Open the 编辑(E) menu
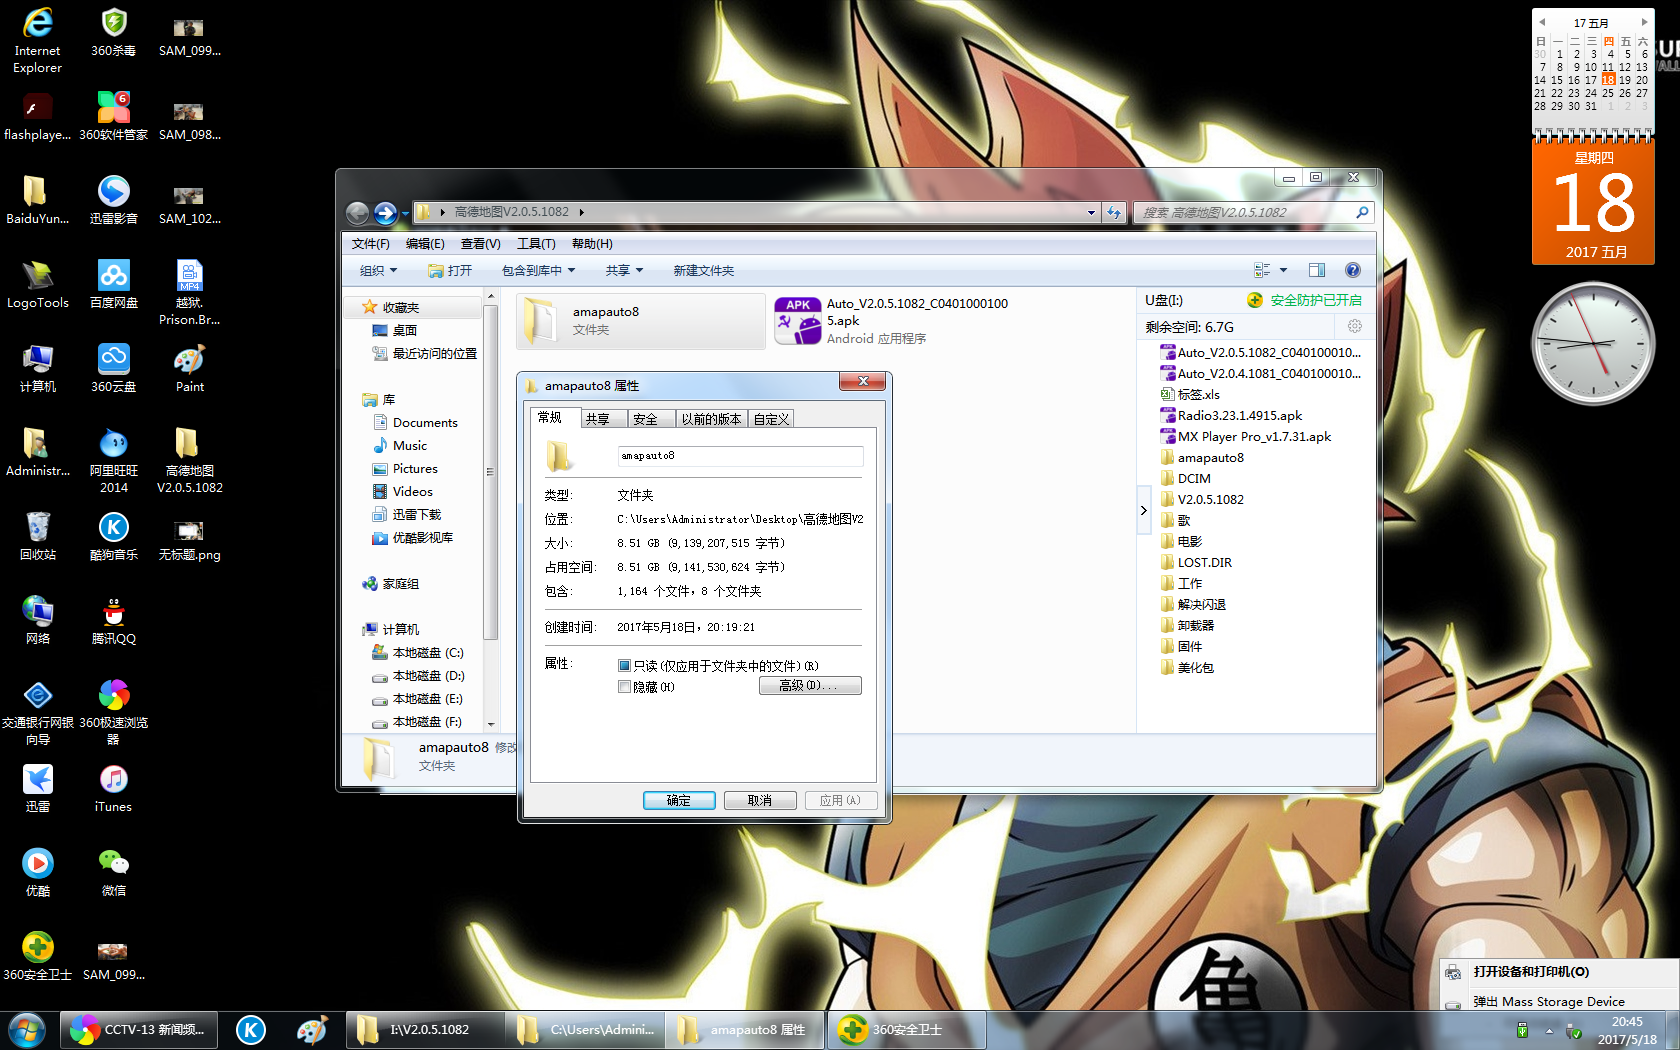This screenshot has width=1680, height=1050. tap(425, 244)
